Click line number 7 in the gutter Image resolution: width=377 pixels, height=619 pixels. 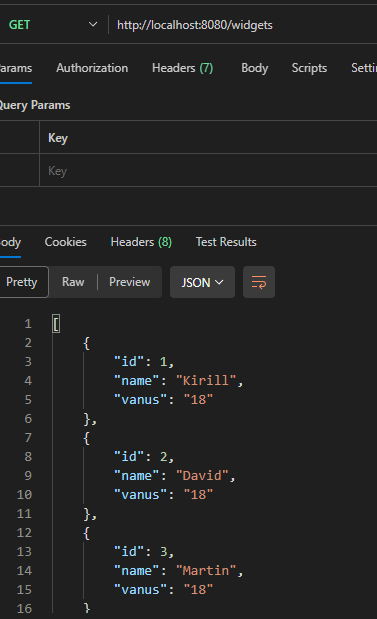pyautogui.click(x=28, y=438)
